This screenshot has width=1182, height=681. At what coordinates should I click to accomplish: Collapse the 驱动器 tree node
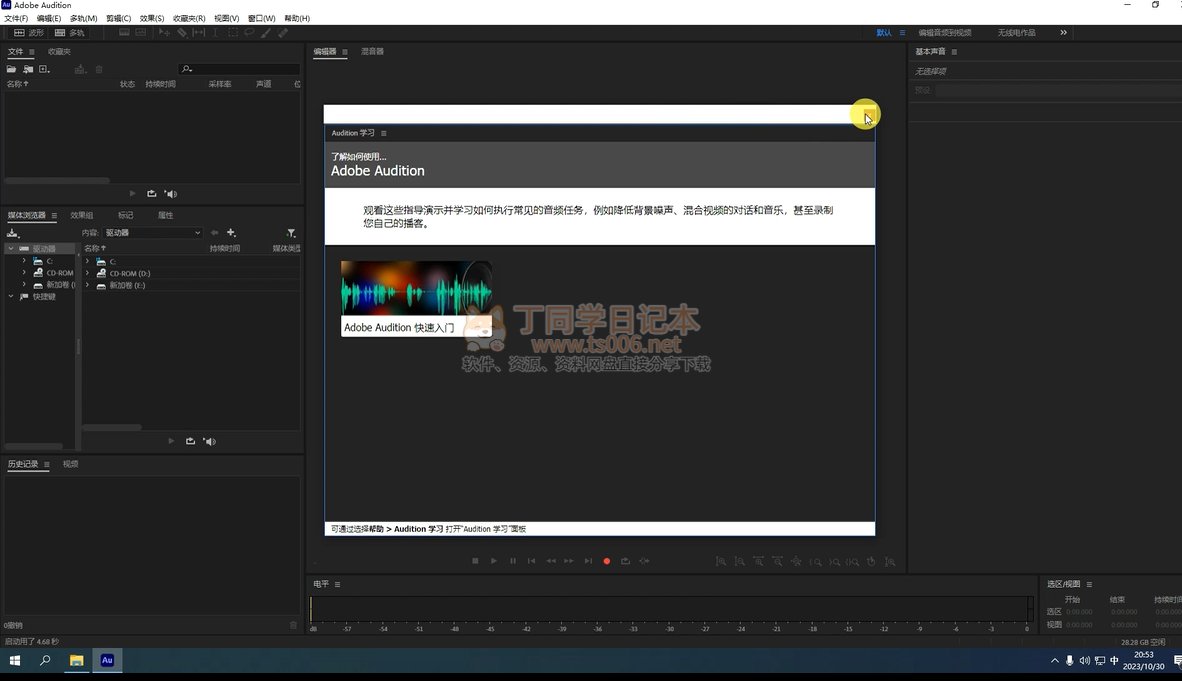(x=11, y=249)
